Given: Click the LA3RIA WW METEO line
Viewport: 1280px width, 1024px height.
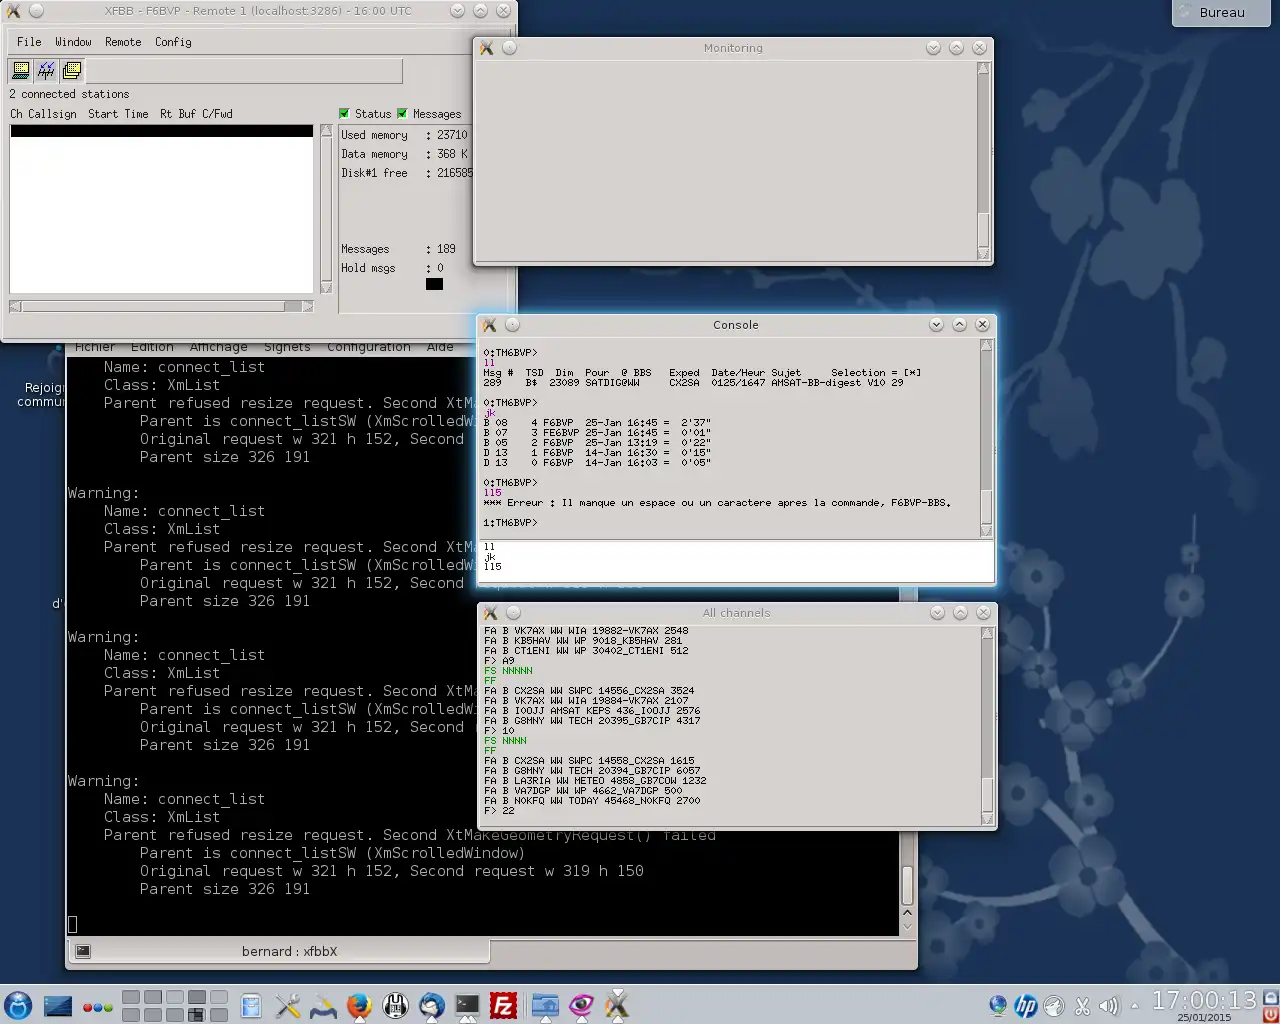Looking at the screenshot, I should (595, 781).
